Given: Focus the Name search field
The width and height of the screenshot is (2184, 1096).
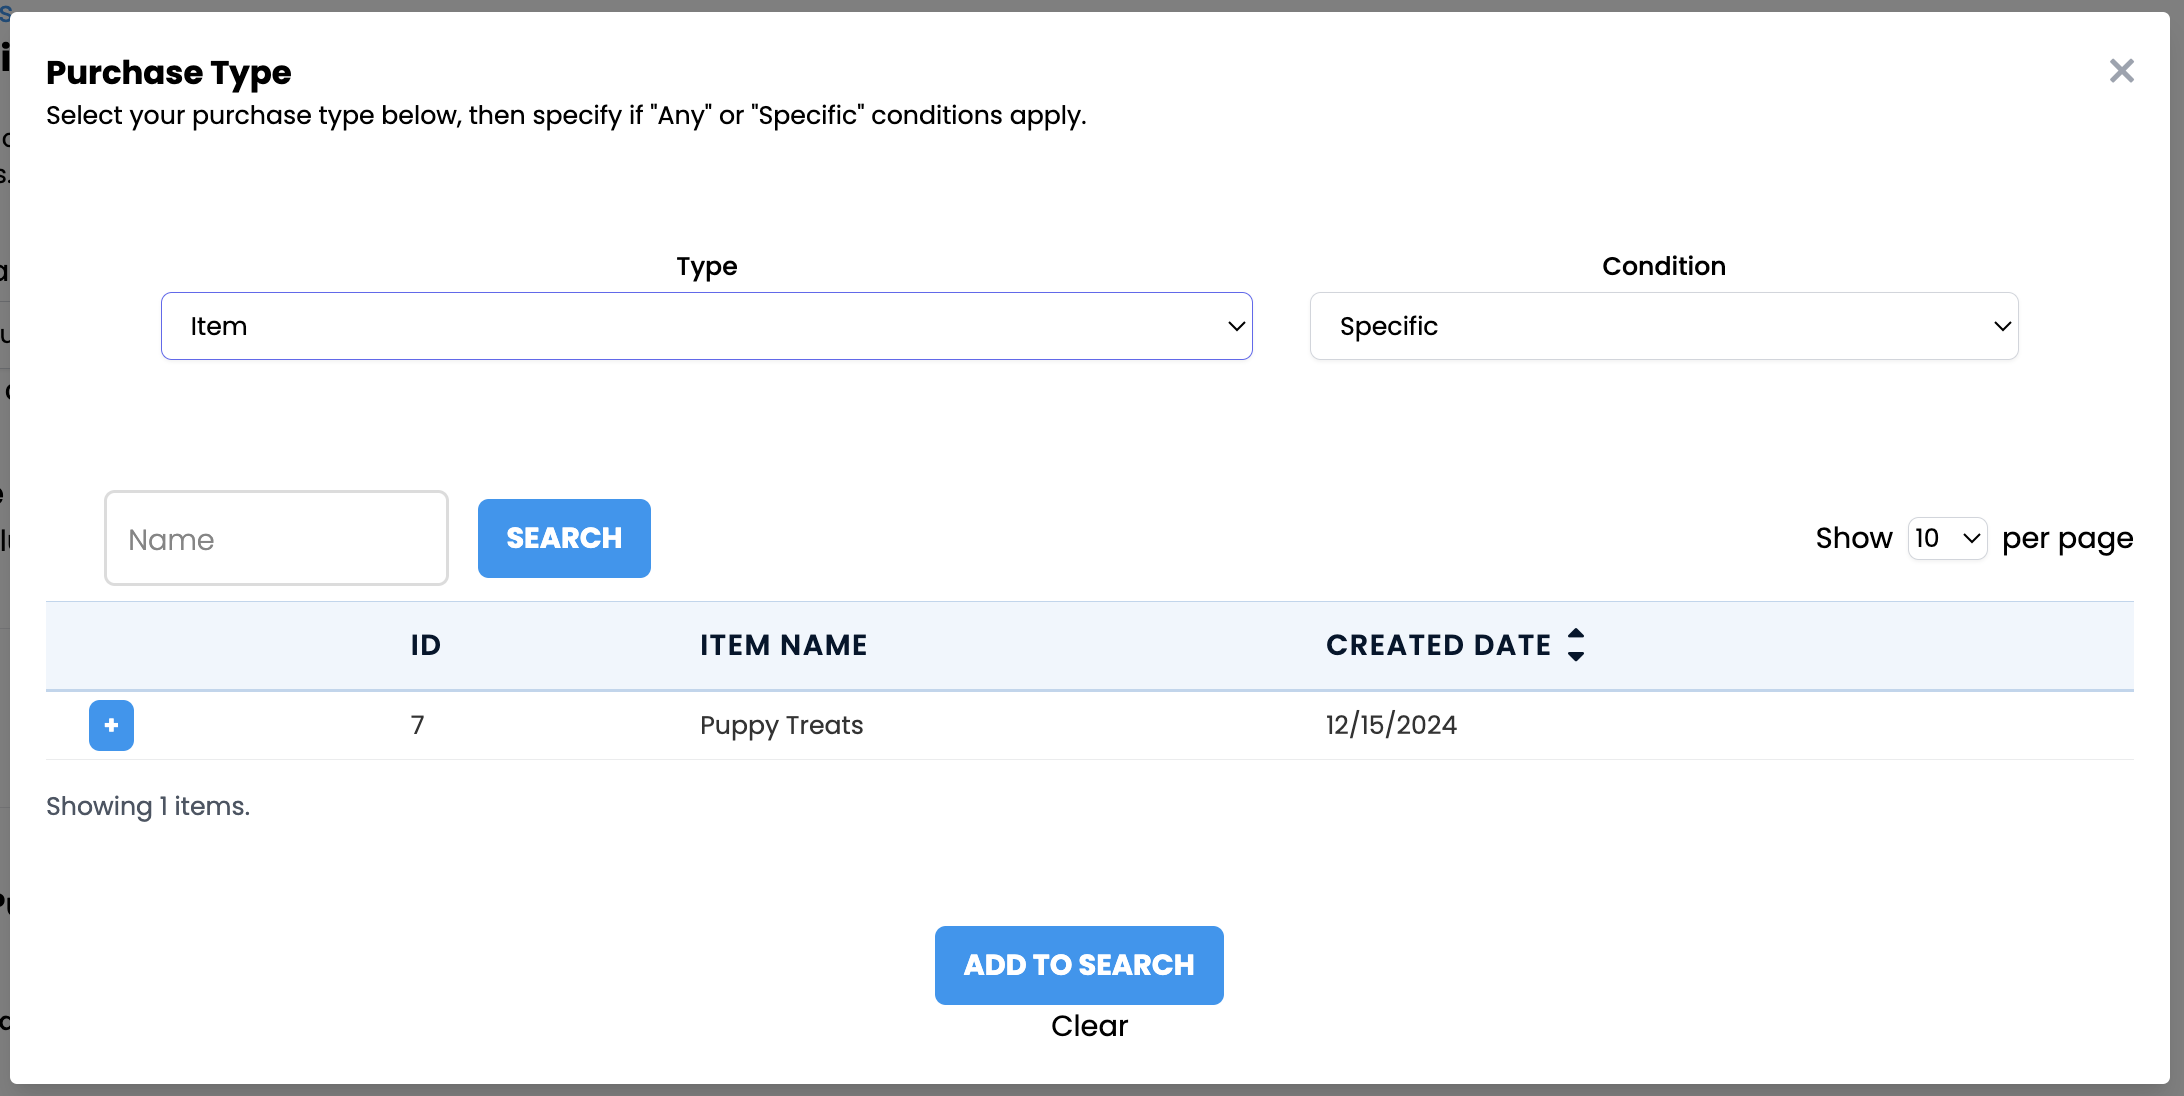Looking at the screenshot, I should [x=276, y=539].
